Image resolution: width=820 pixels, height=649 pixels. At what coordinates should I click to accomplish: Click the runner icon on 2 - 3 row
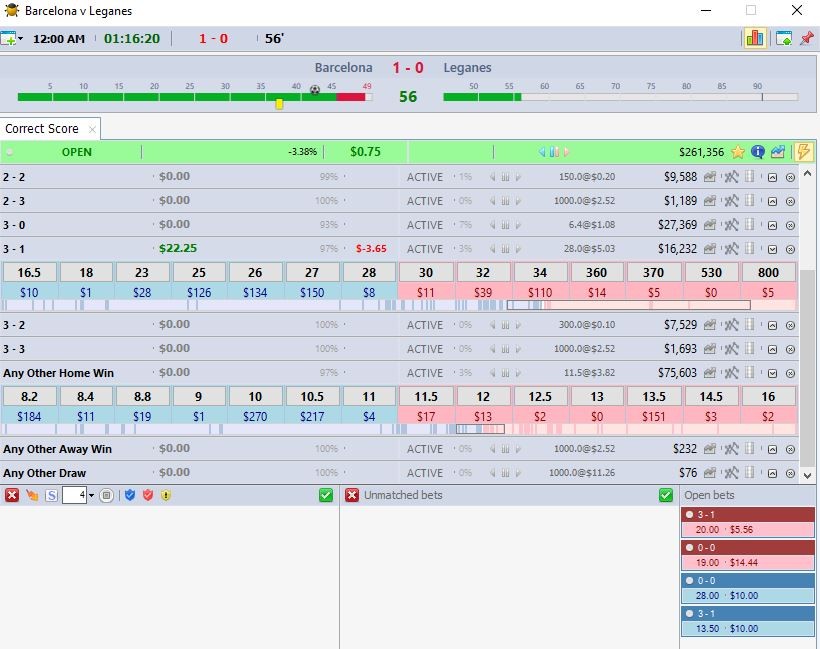coord(731,201)
